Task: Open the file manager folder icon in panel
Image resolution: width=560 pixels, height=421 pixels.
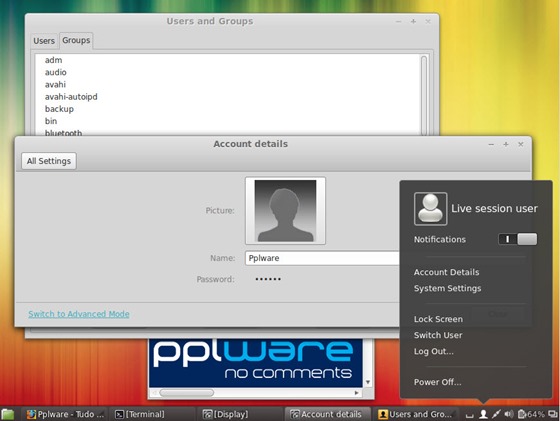Action: pos(7,414)
